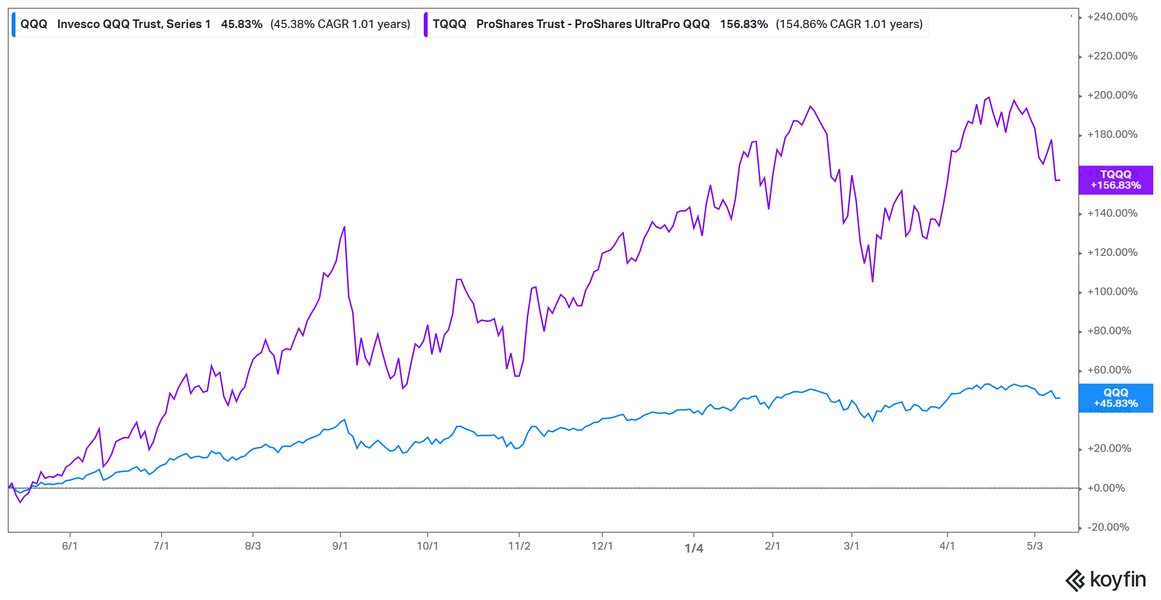Click the 9/1 date label
The image size is (1161, 600).
tap(340, 546)
